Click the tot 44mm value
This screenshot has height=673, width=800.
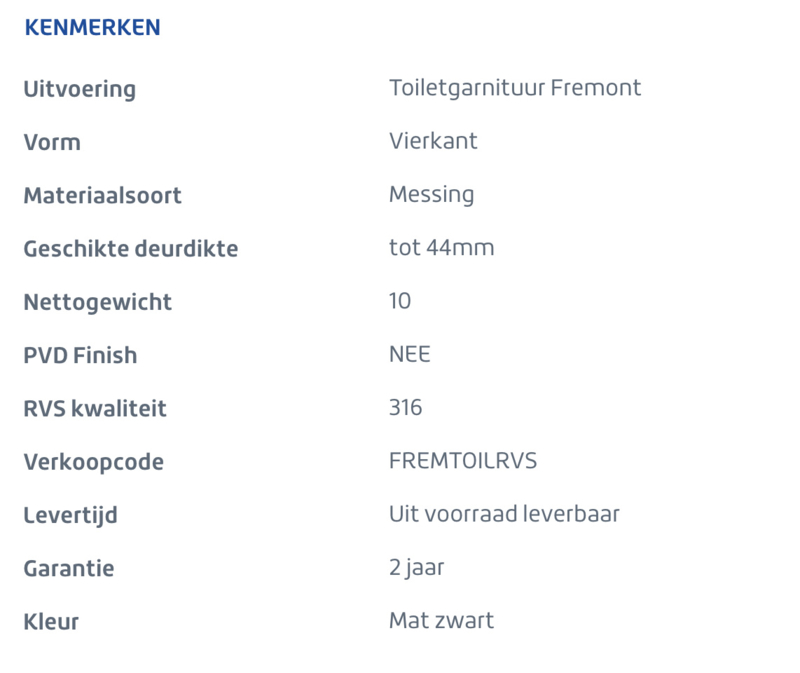click(442, 247)
